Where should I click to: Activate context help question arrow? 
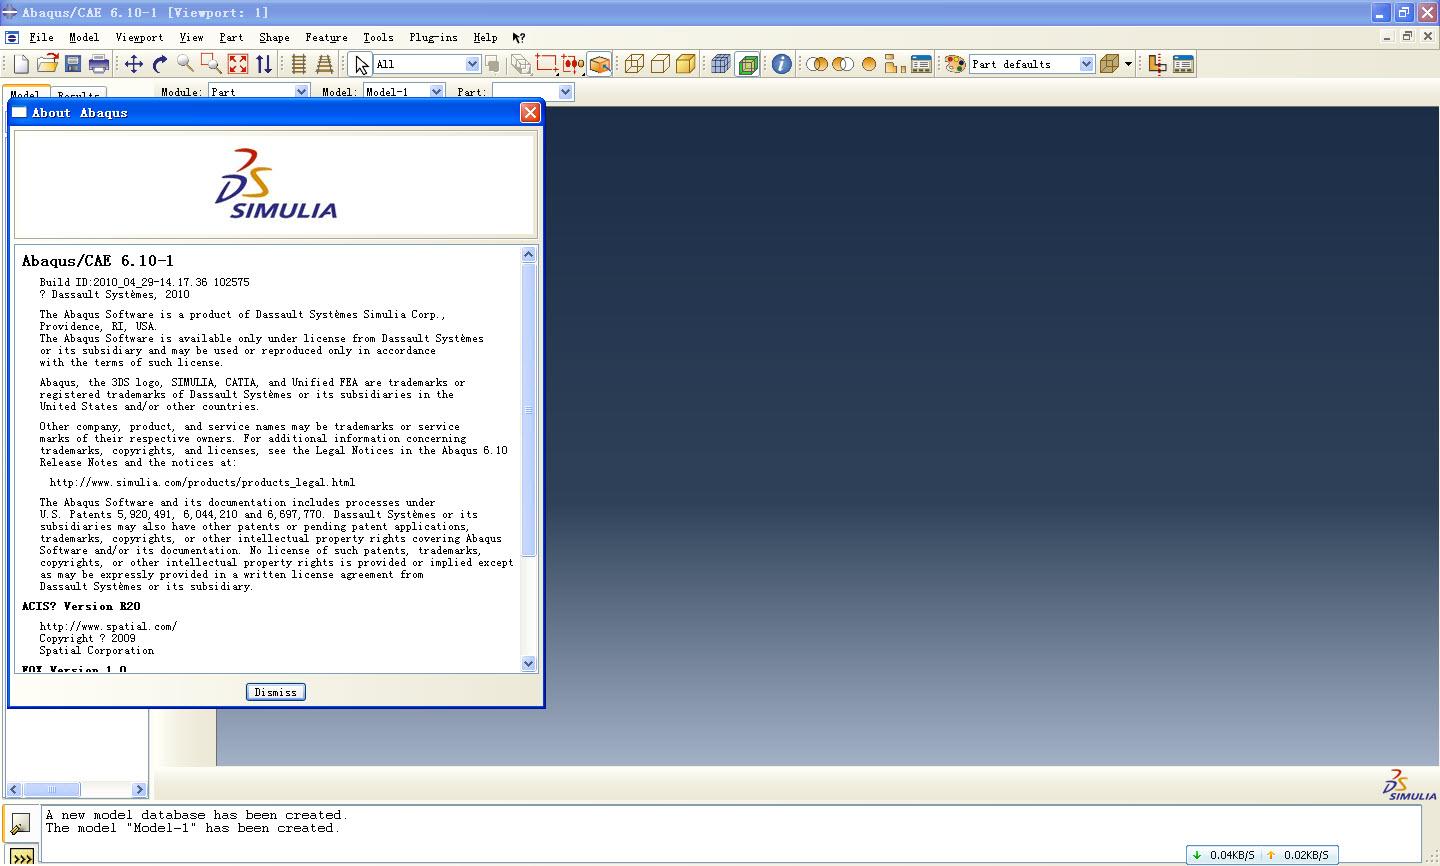coord(519,37)
